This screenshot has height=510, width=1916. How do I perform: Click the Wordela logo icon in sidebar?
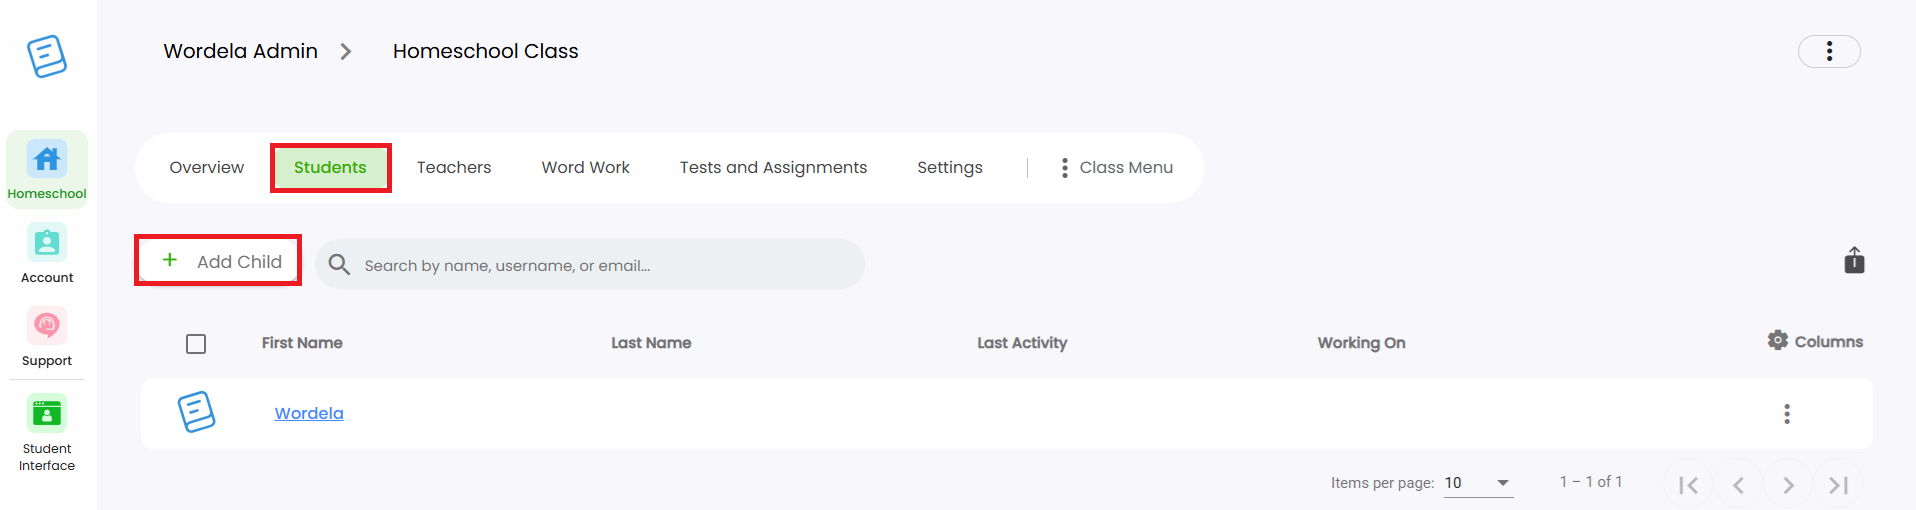47,56
